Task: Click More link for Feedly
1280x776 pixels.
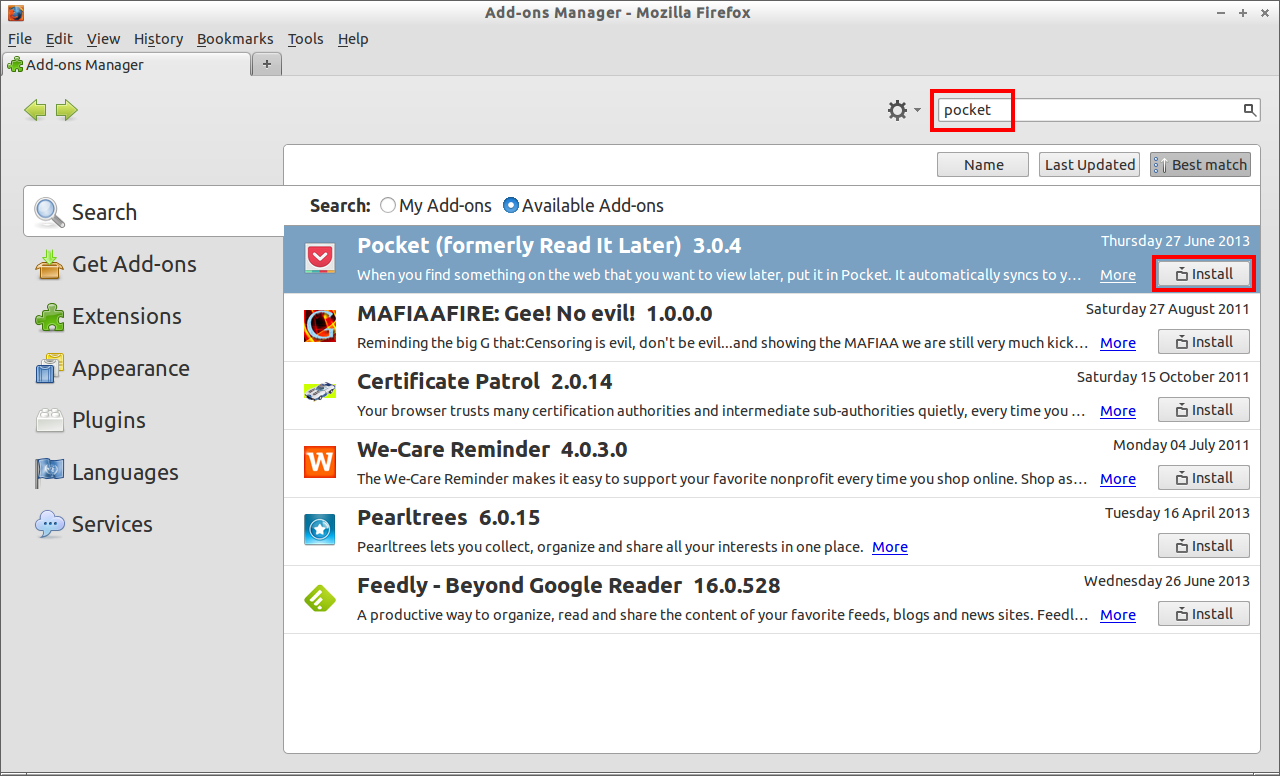Action: pyautogui.click(x=1118, y=615)
